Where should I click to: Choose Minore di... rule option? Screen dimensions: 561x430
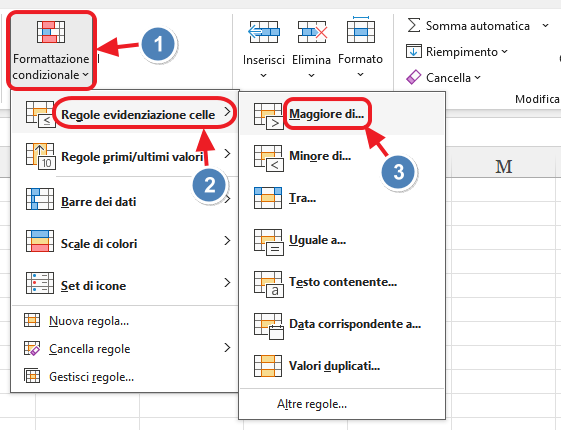tap(342, 156)
